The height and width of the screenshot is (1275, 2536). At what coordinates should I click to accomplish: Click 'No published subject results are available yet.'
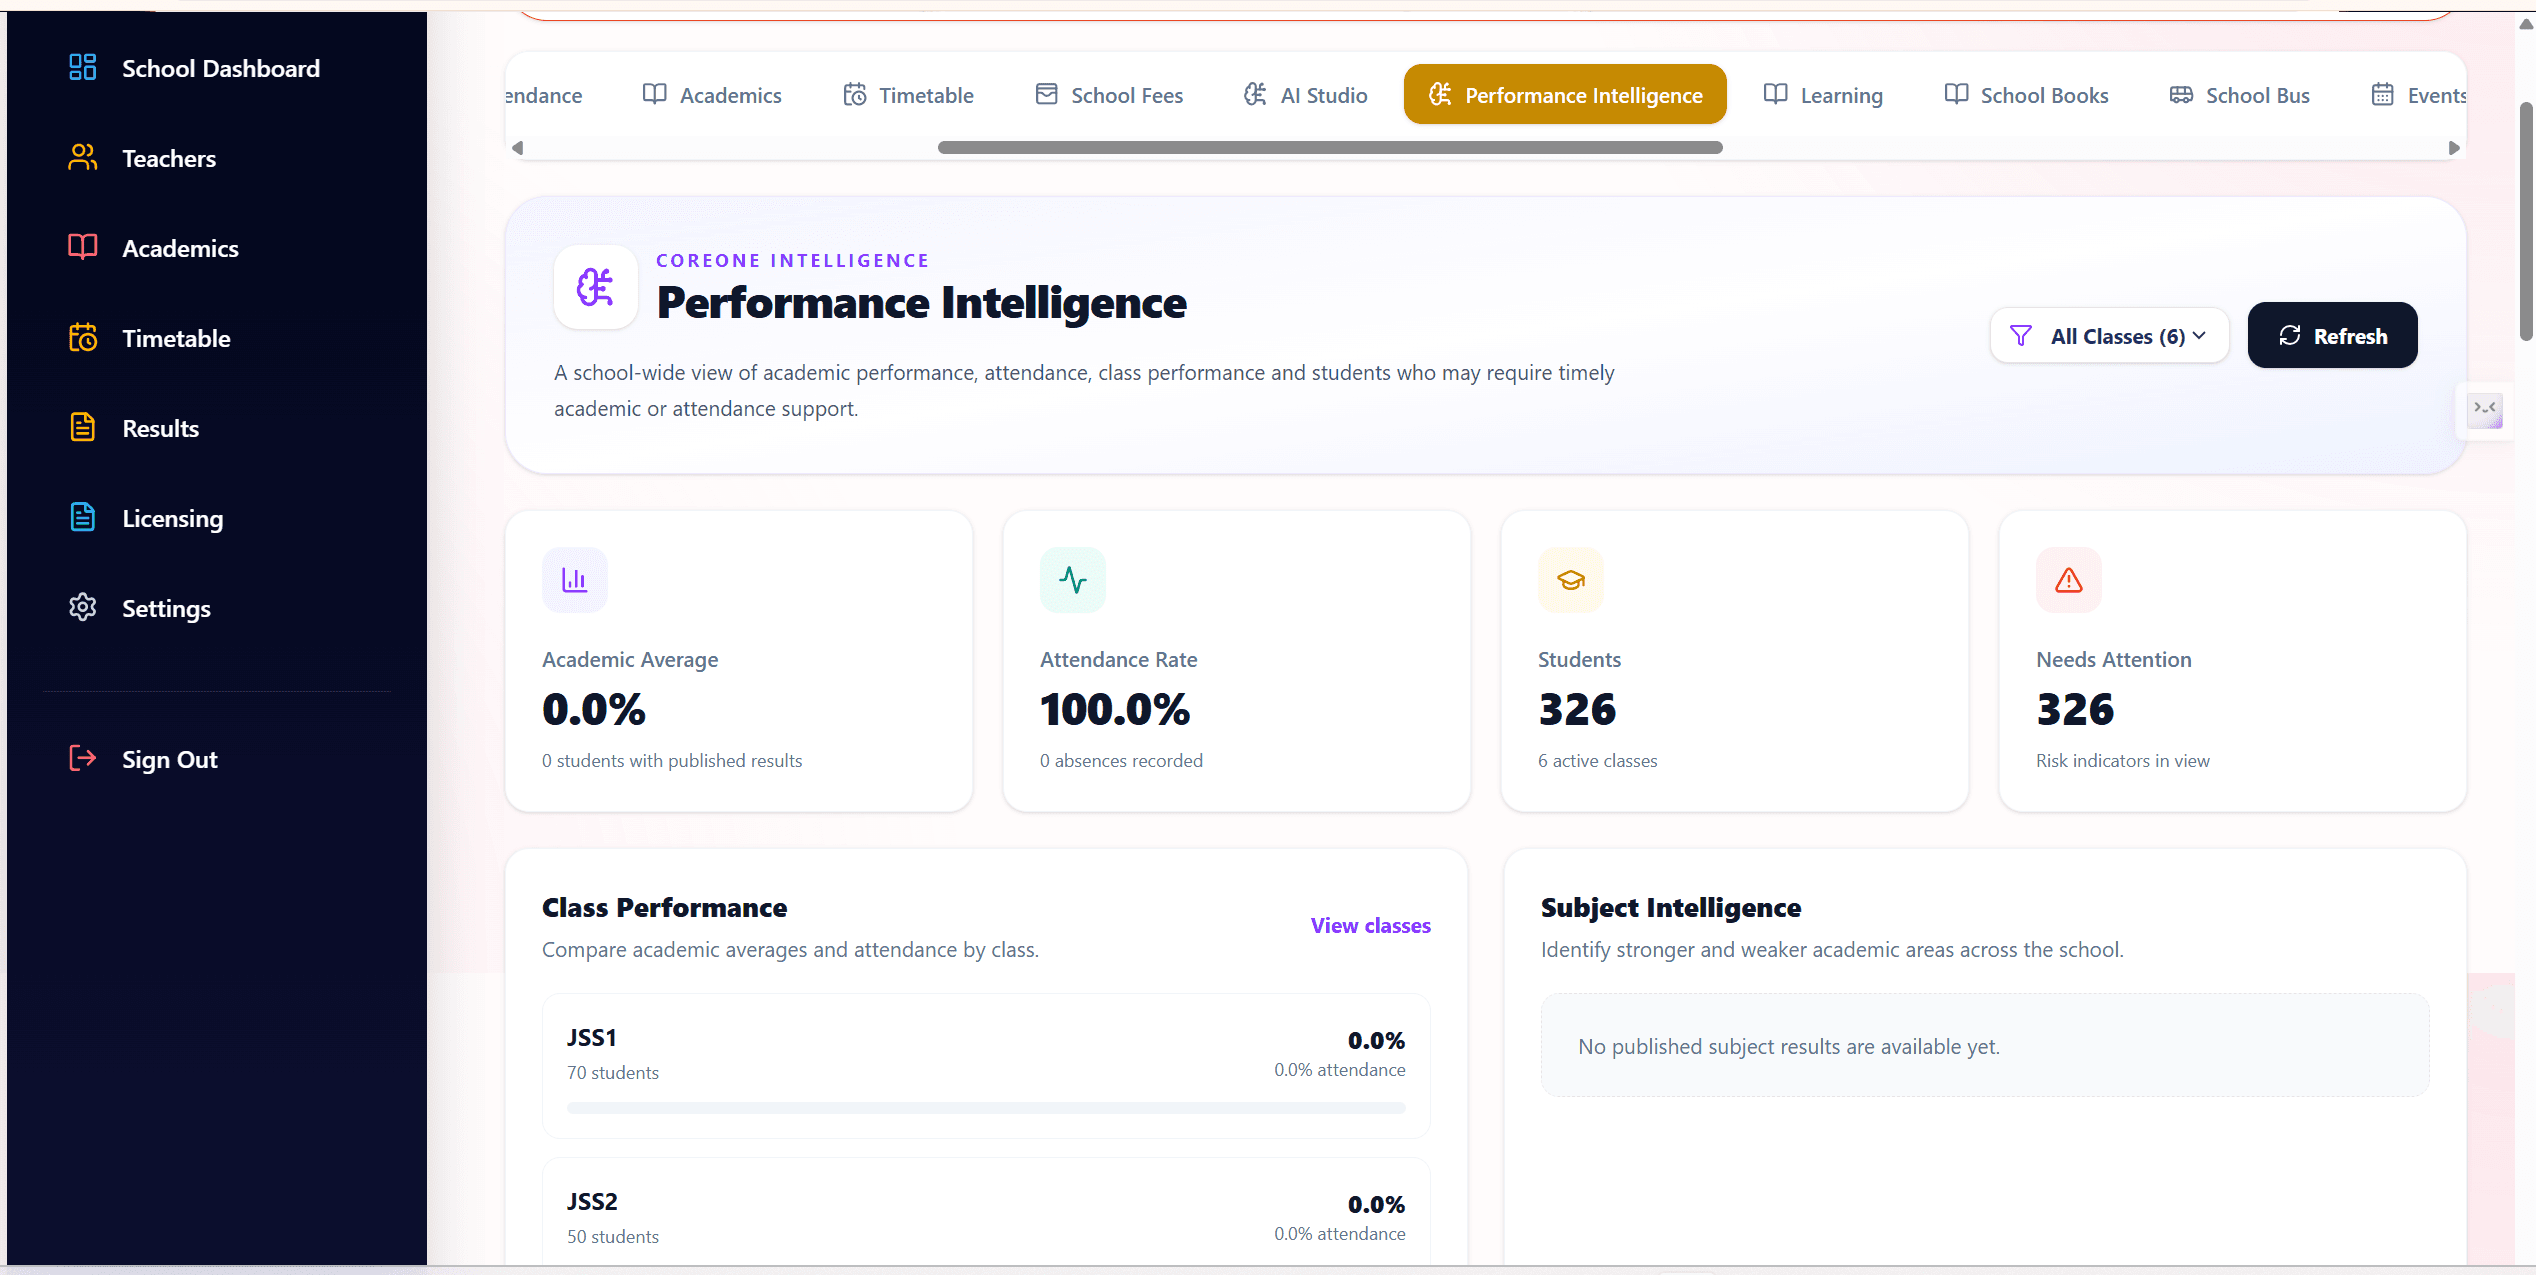[x=1788, y=1046]
